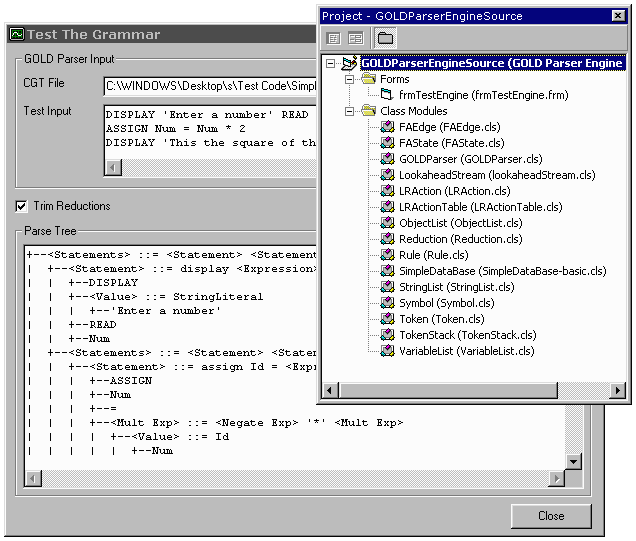Screen dimensions: 636x541
Task: Toggle the Trim Reductions checkbox
Action: tap(22, 206)
